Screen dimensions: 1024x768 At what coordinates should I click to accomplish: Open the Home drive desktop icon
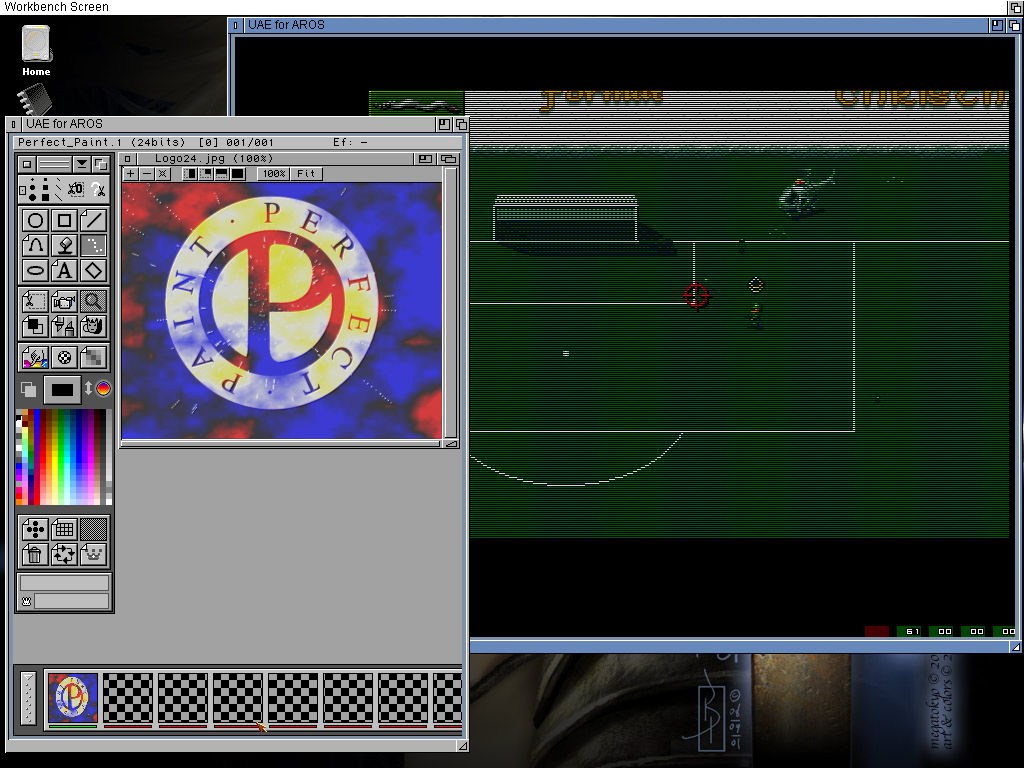(36, 50)
